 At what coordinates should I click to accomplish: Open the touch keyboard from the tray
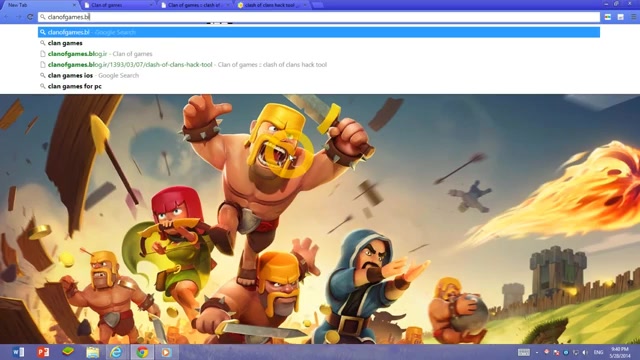click(x=524, y=352)
